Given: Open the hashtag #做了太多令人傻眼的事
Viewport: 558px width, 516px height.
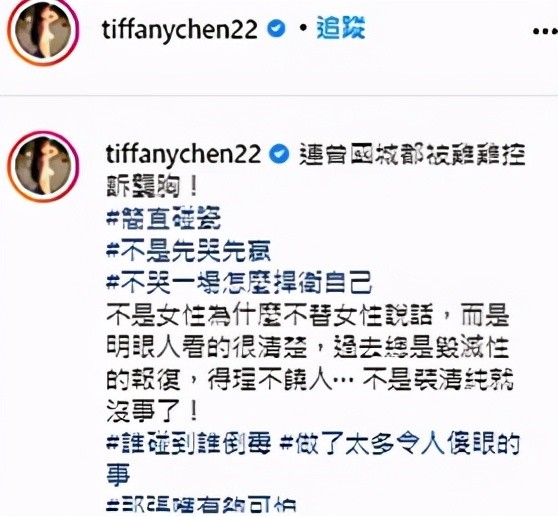Looking at the screenshot, I should coord(313,459).
